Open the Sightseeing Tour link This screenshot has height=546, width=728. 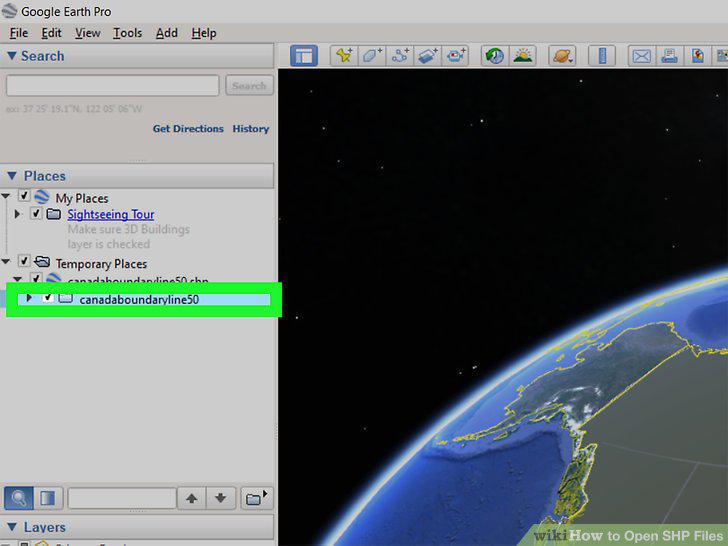click(x=110, y=214)
